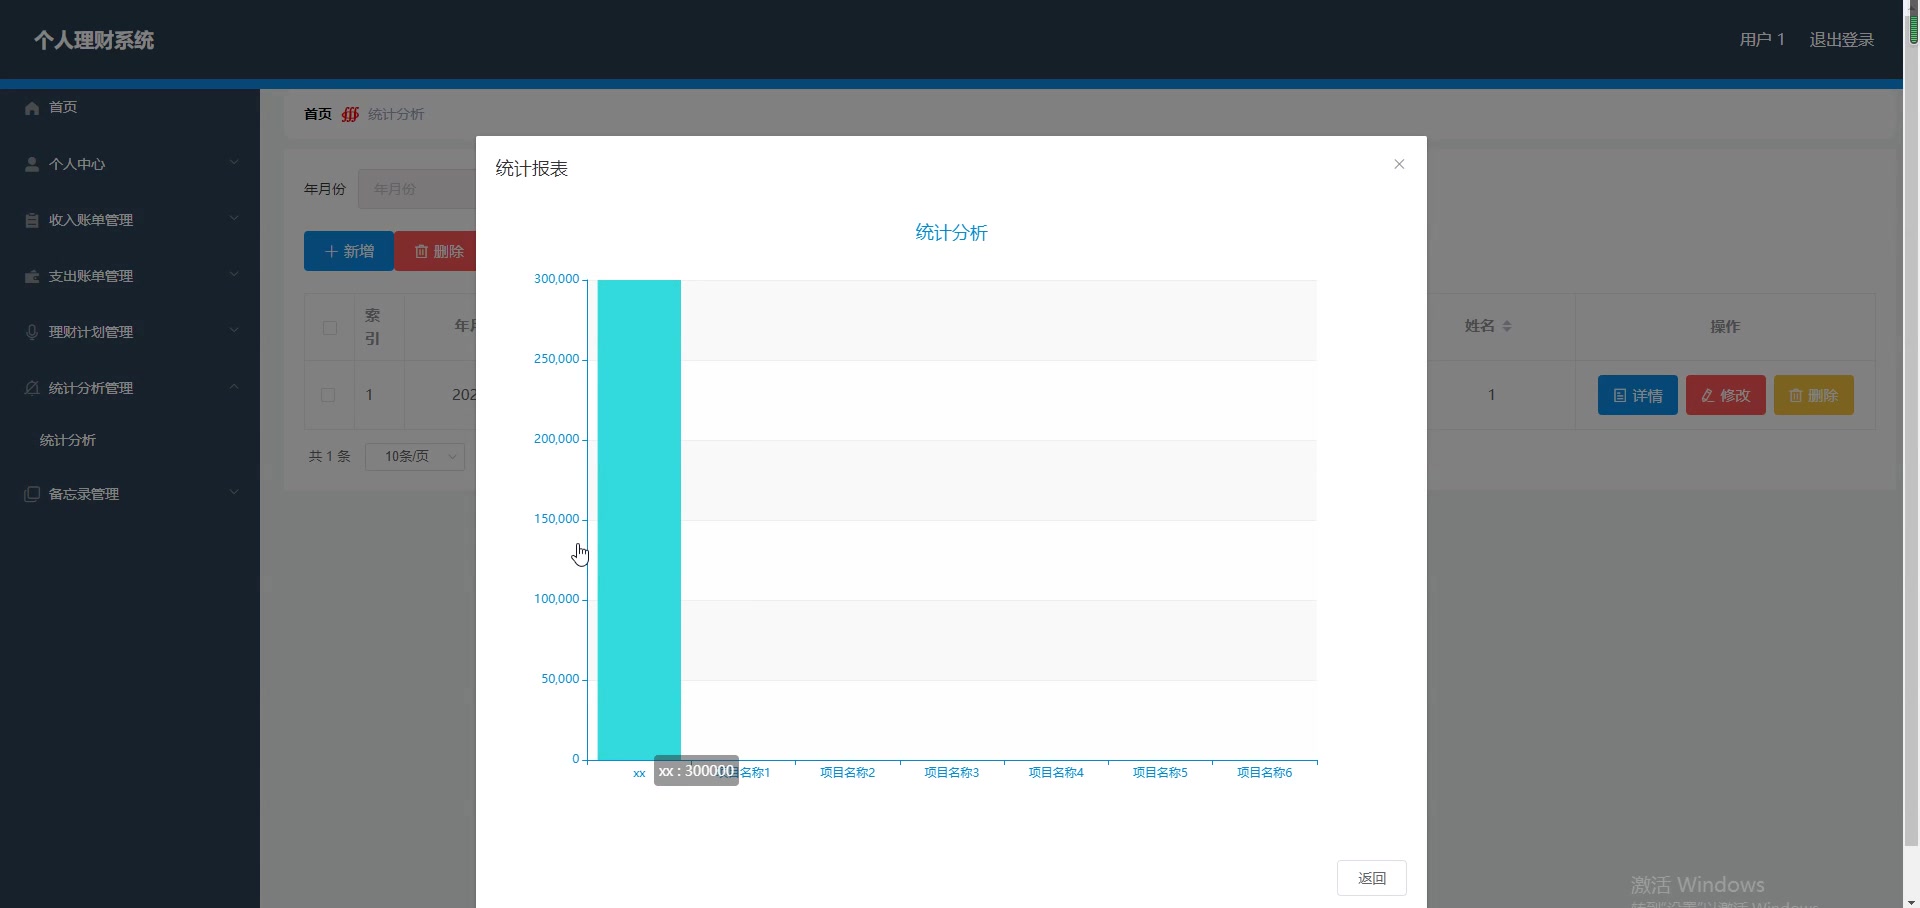
Task: Click the microphone icon beside 理财计划管理
Action: (x=32, y=332)
